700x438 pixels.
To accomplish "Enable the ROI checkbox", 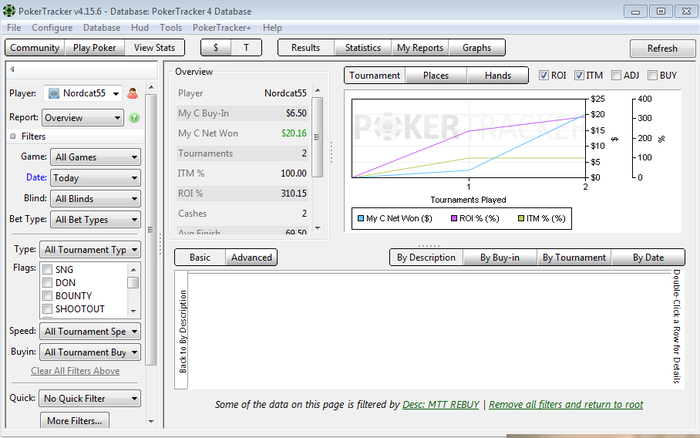I will coord(543,75).
